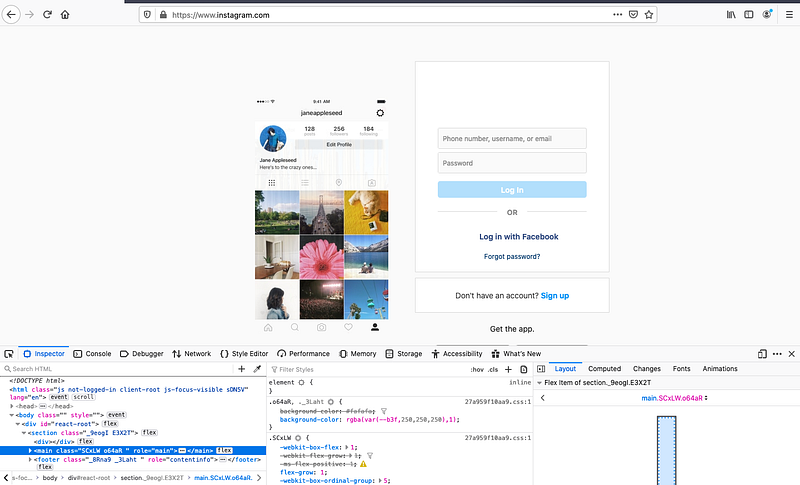Toggle flex badge on div#react-root

click(x=110, y=423)
